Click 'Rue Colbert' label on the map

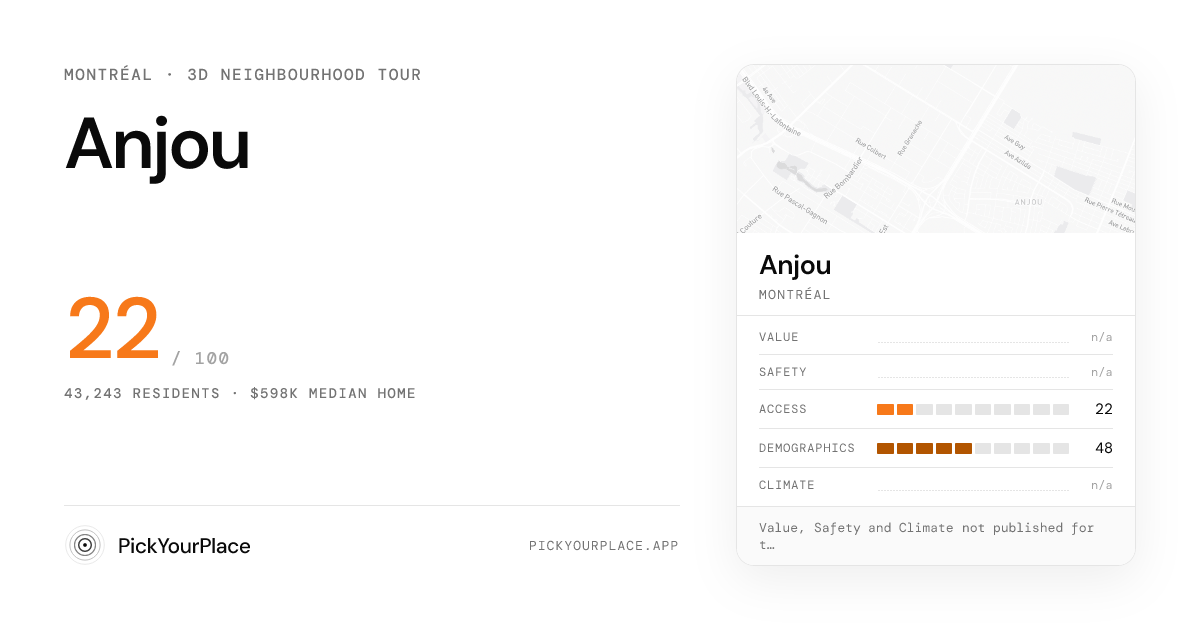pyautogui.click(x=872, y=147)
